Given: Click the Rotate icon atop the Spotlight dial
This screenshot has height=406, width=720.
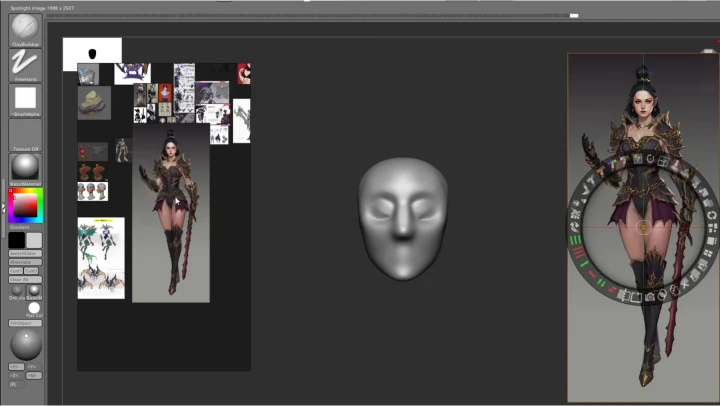Looking at the screenshot, I should click(650, 158).
